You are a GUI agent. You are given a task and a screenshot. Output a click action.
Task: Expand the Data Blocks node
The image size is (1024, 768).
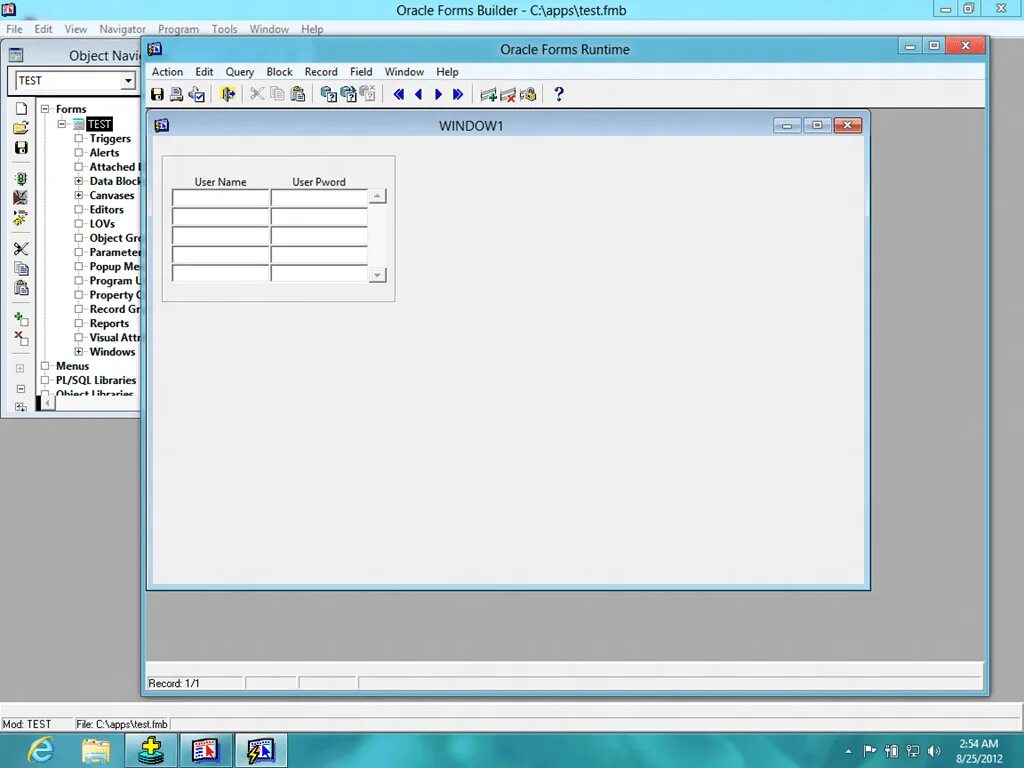point(78,181)
